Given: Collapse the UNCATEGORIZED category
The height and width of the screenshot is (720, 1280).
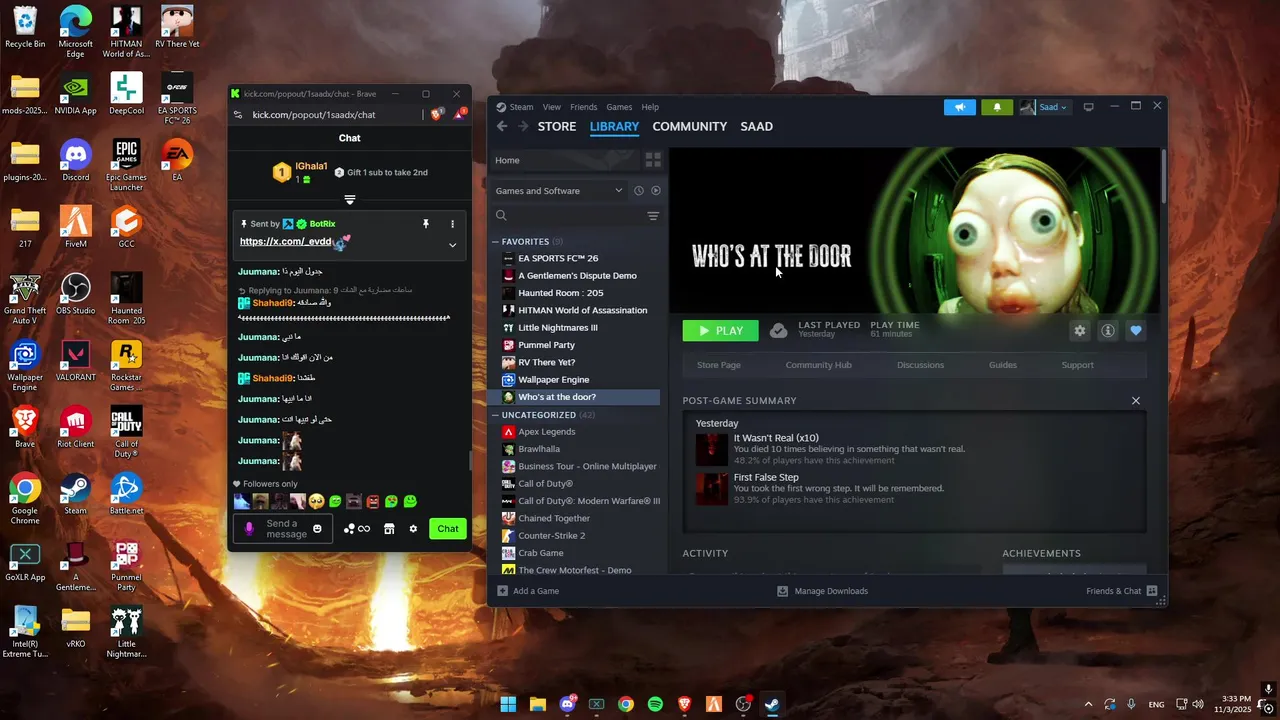Looking at the screenshot, I should coord(495,415).
